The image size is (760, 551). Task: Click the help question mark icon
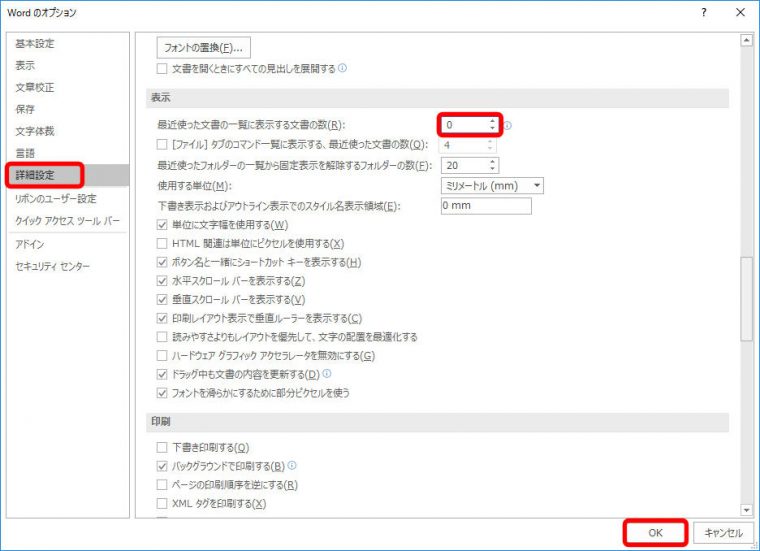point(704,13)
